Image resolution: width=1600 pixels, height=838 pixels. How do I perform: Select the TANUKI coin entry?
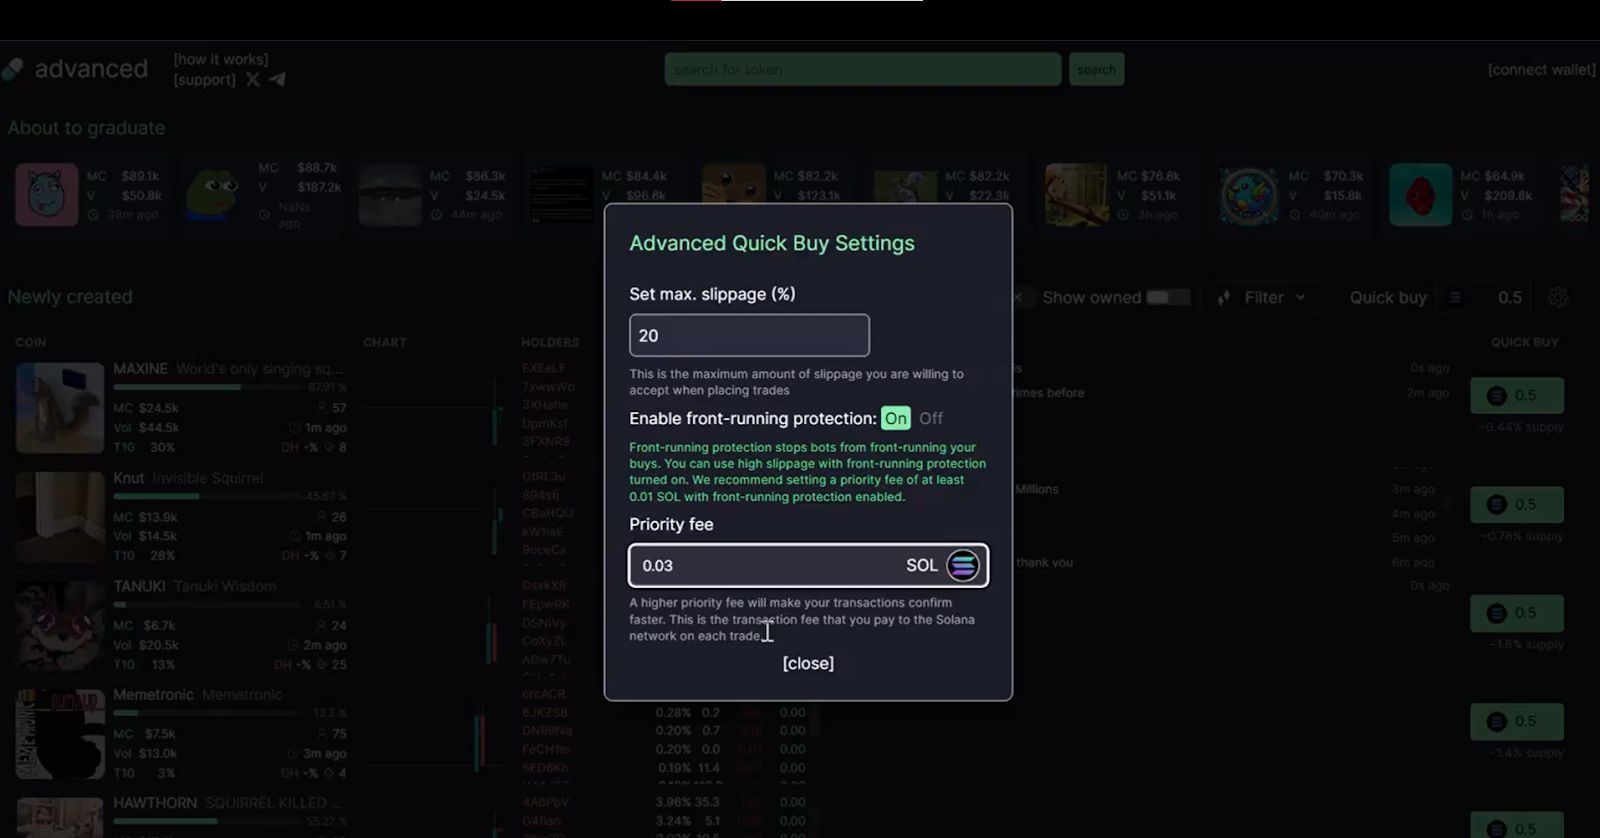tap(181, 625)
